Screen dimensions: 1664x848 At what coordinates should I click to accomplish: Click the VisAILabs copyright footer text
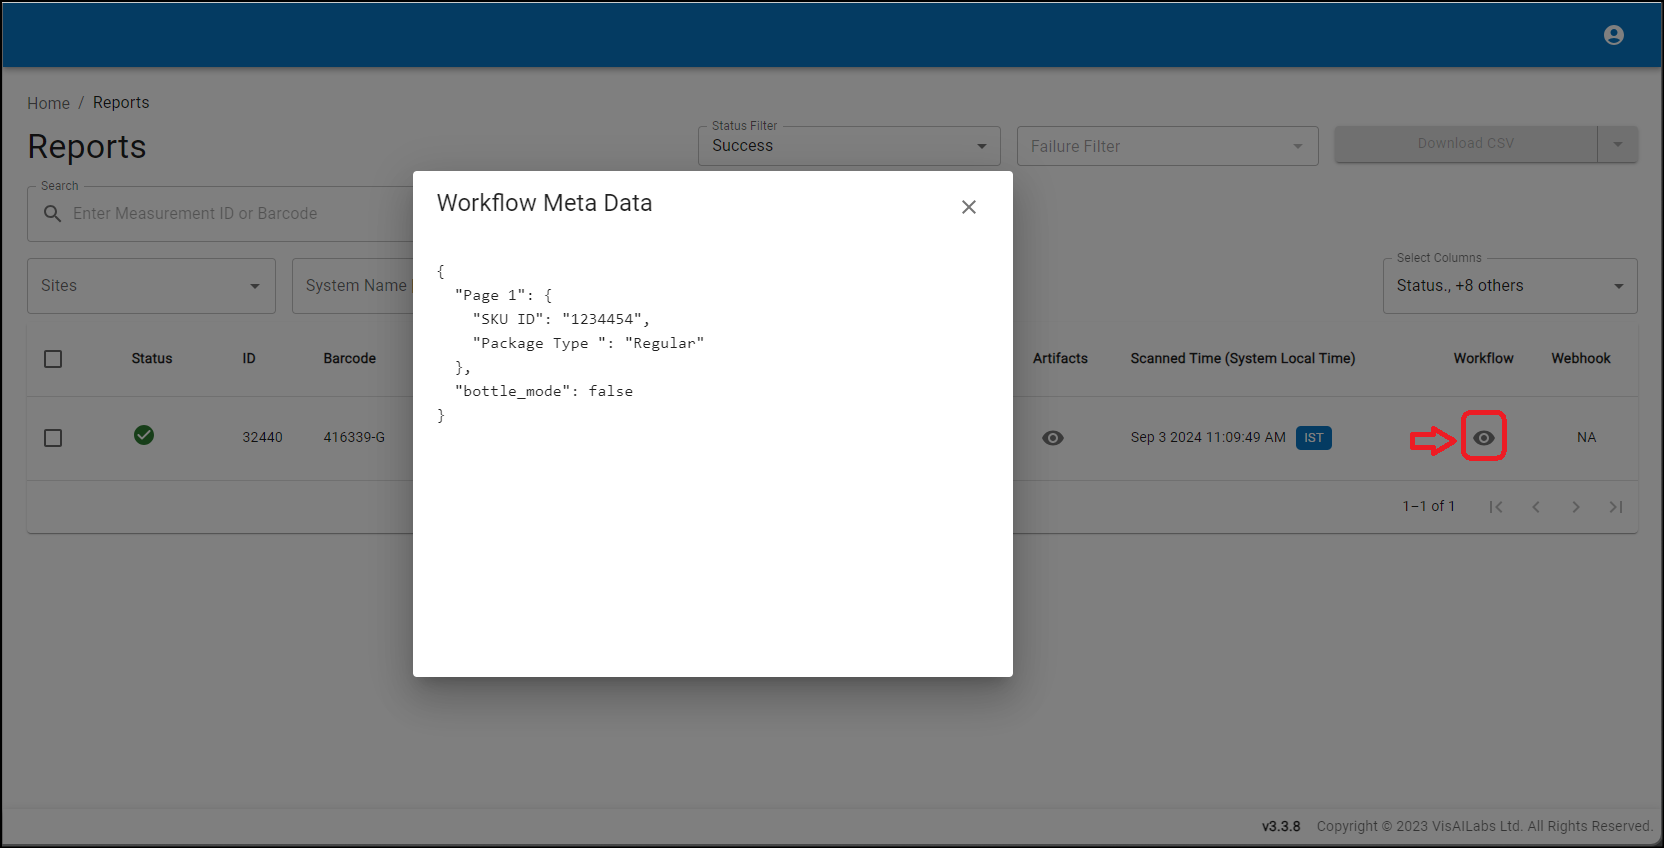(x=1484, y=826)
